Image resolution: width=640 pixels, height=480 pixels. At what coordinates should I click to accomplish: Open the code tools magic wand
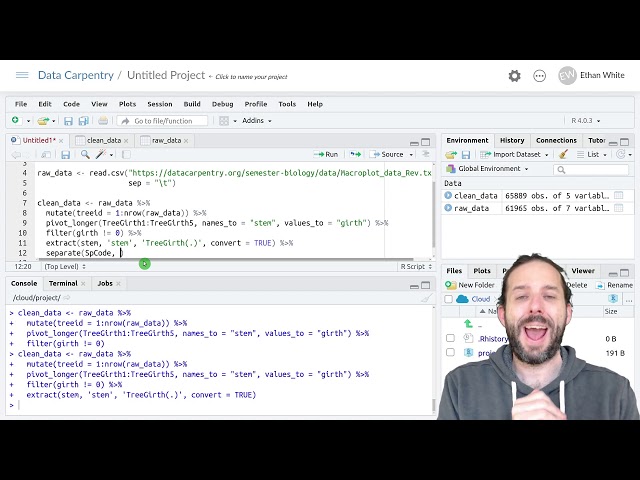tap(100, 154)
